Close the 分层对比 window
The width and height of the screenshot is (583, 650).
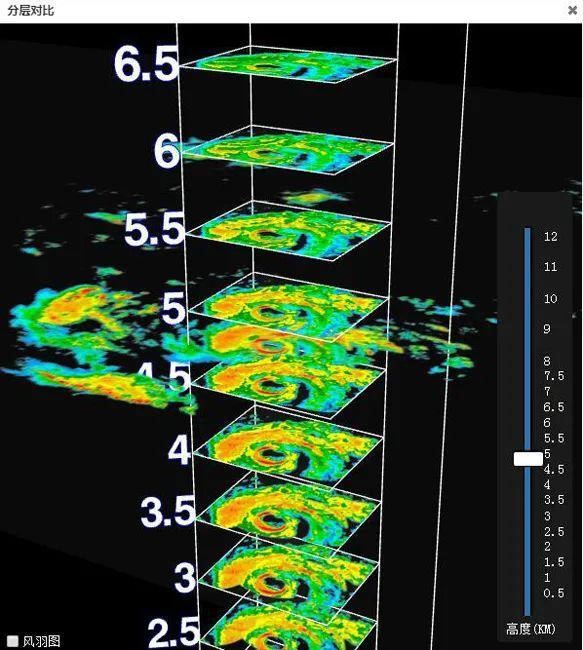click(573, 10)
